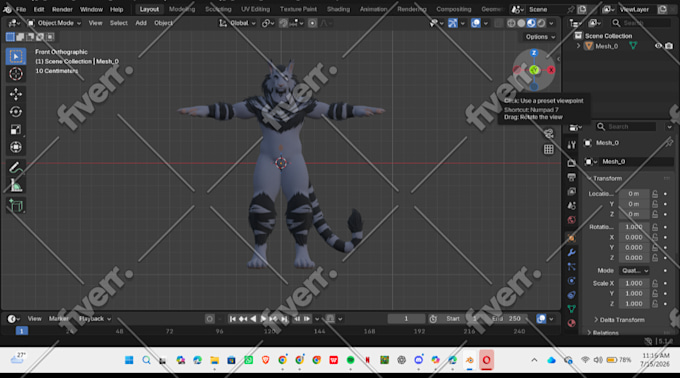This screenshot has height=378, width=680.
Task: Open the World properties tab
Action: tap(572, 220)
